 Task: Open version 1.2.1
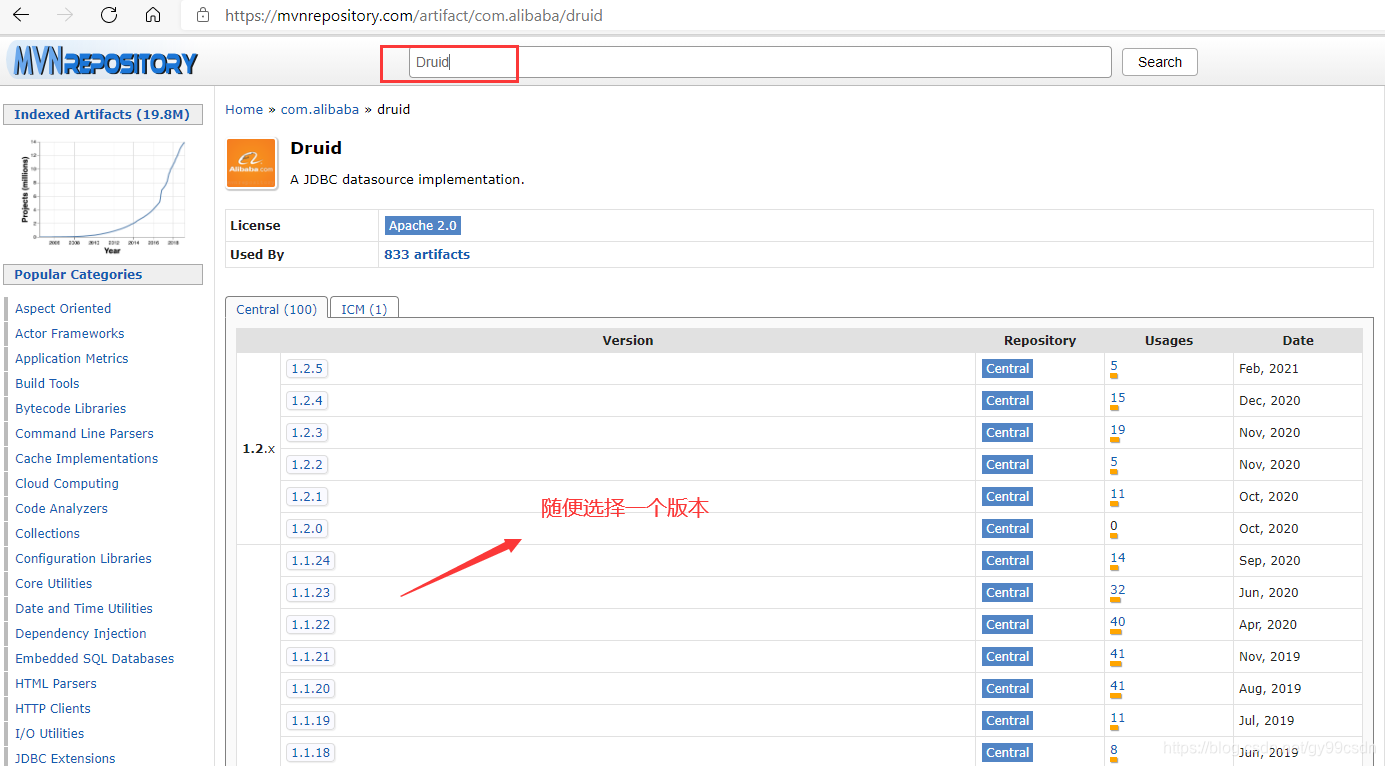click(x=307, y=497)
